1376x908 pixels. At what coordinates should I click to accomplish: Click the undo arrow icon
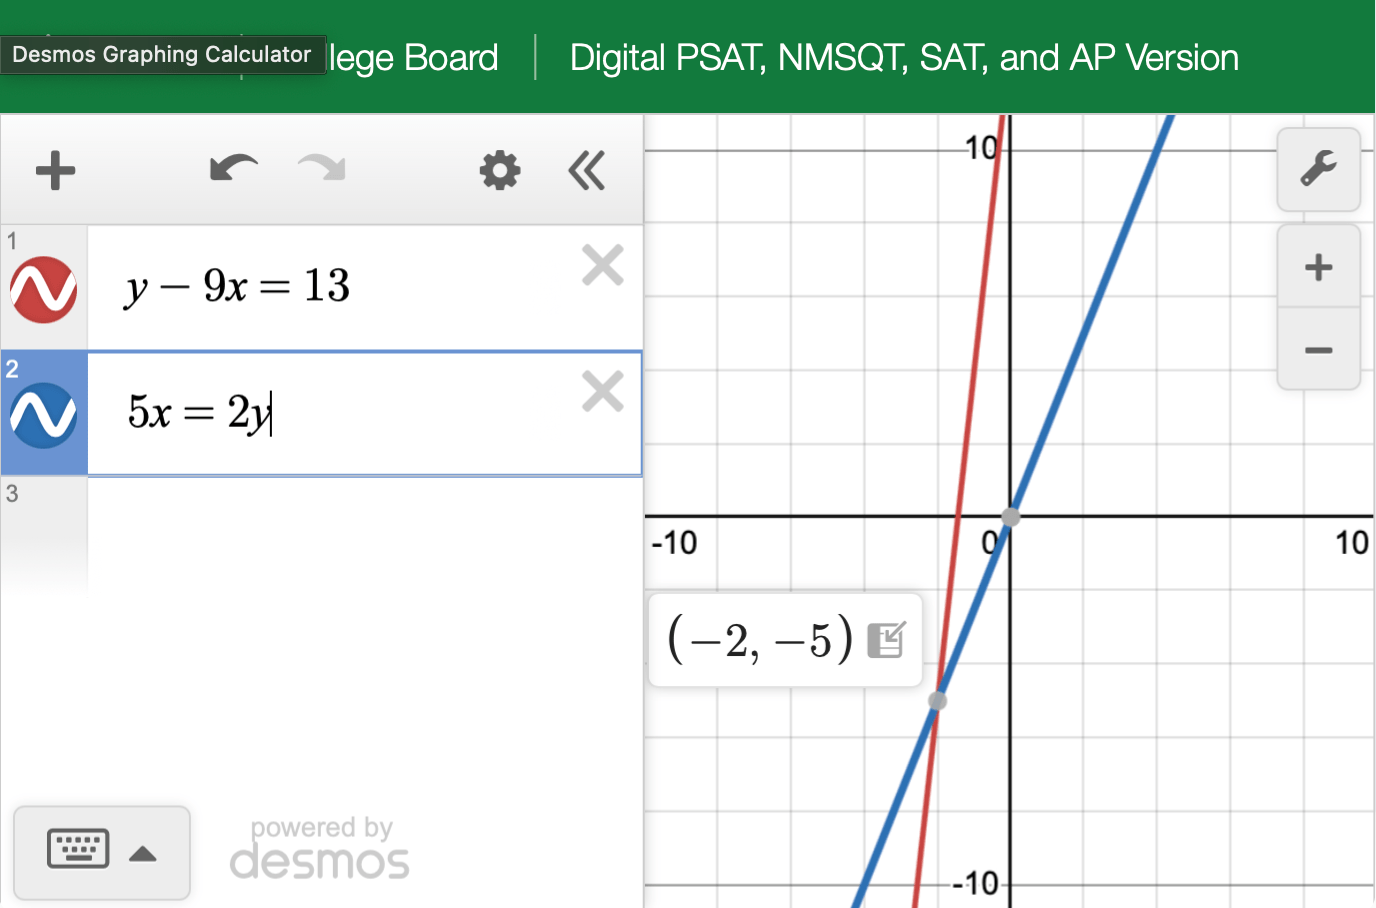point(233,169)
